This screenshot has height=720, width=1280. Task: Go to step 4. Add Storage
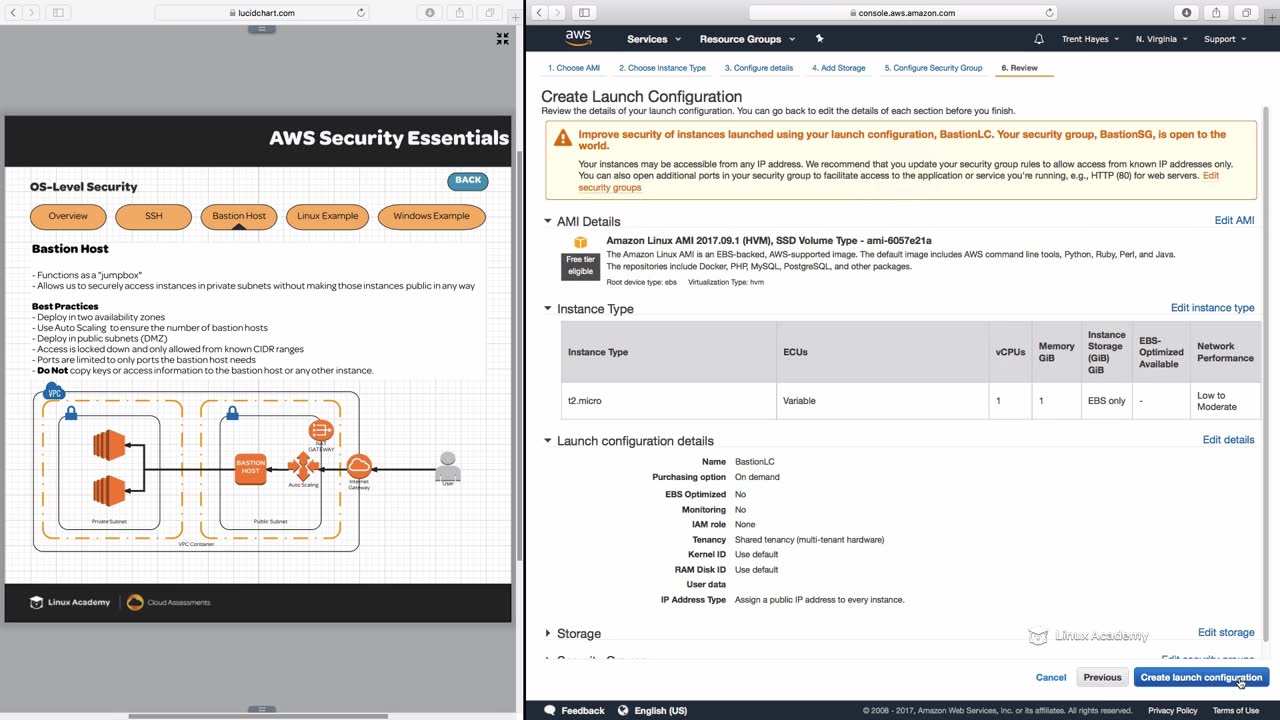[x=839, y=68]
